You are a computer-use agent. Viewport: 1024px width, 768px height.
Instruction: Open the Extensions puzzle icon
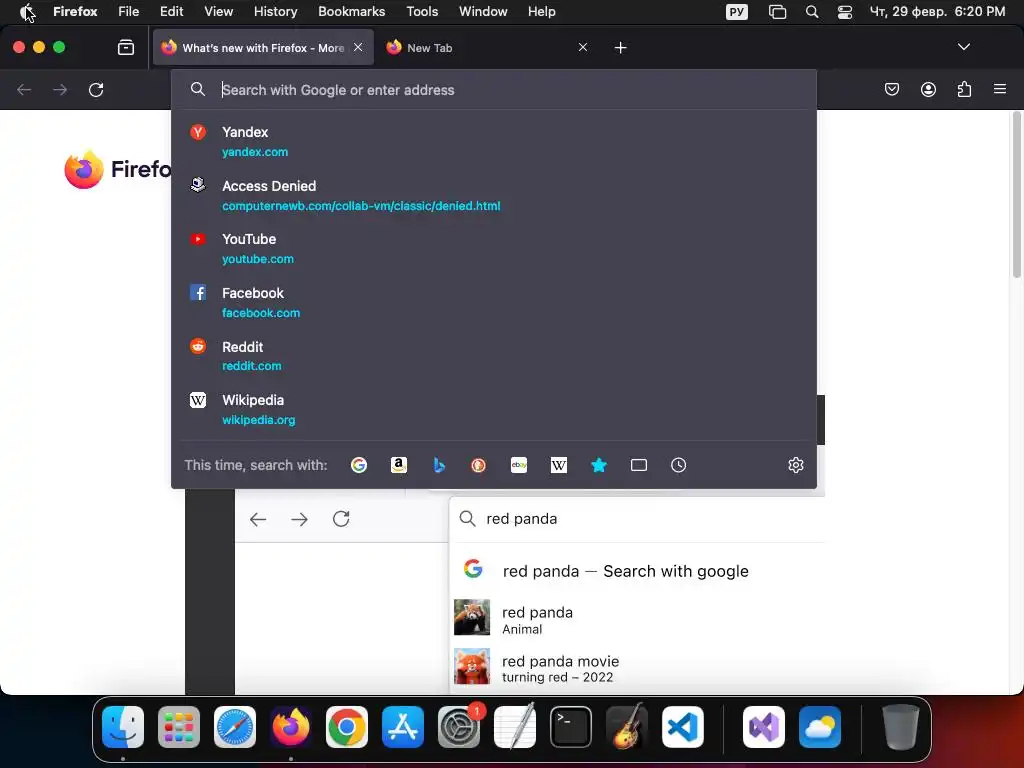point(964,89)
